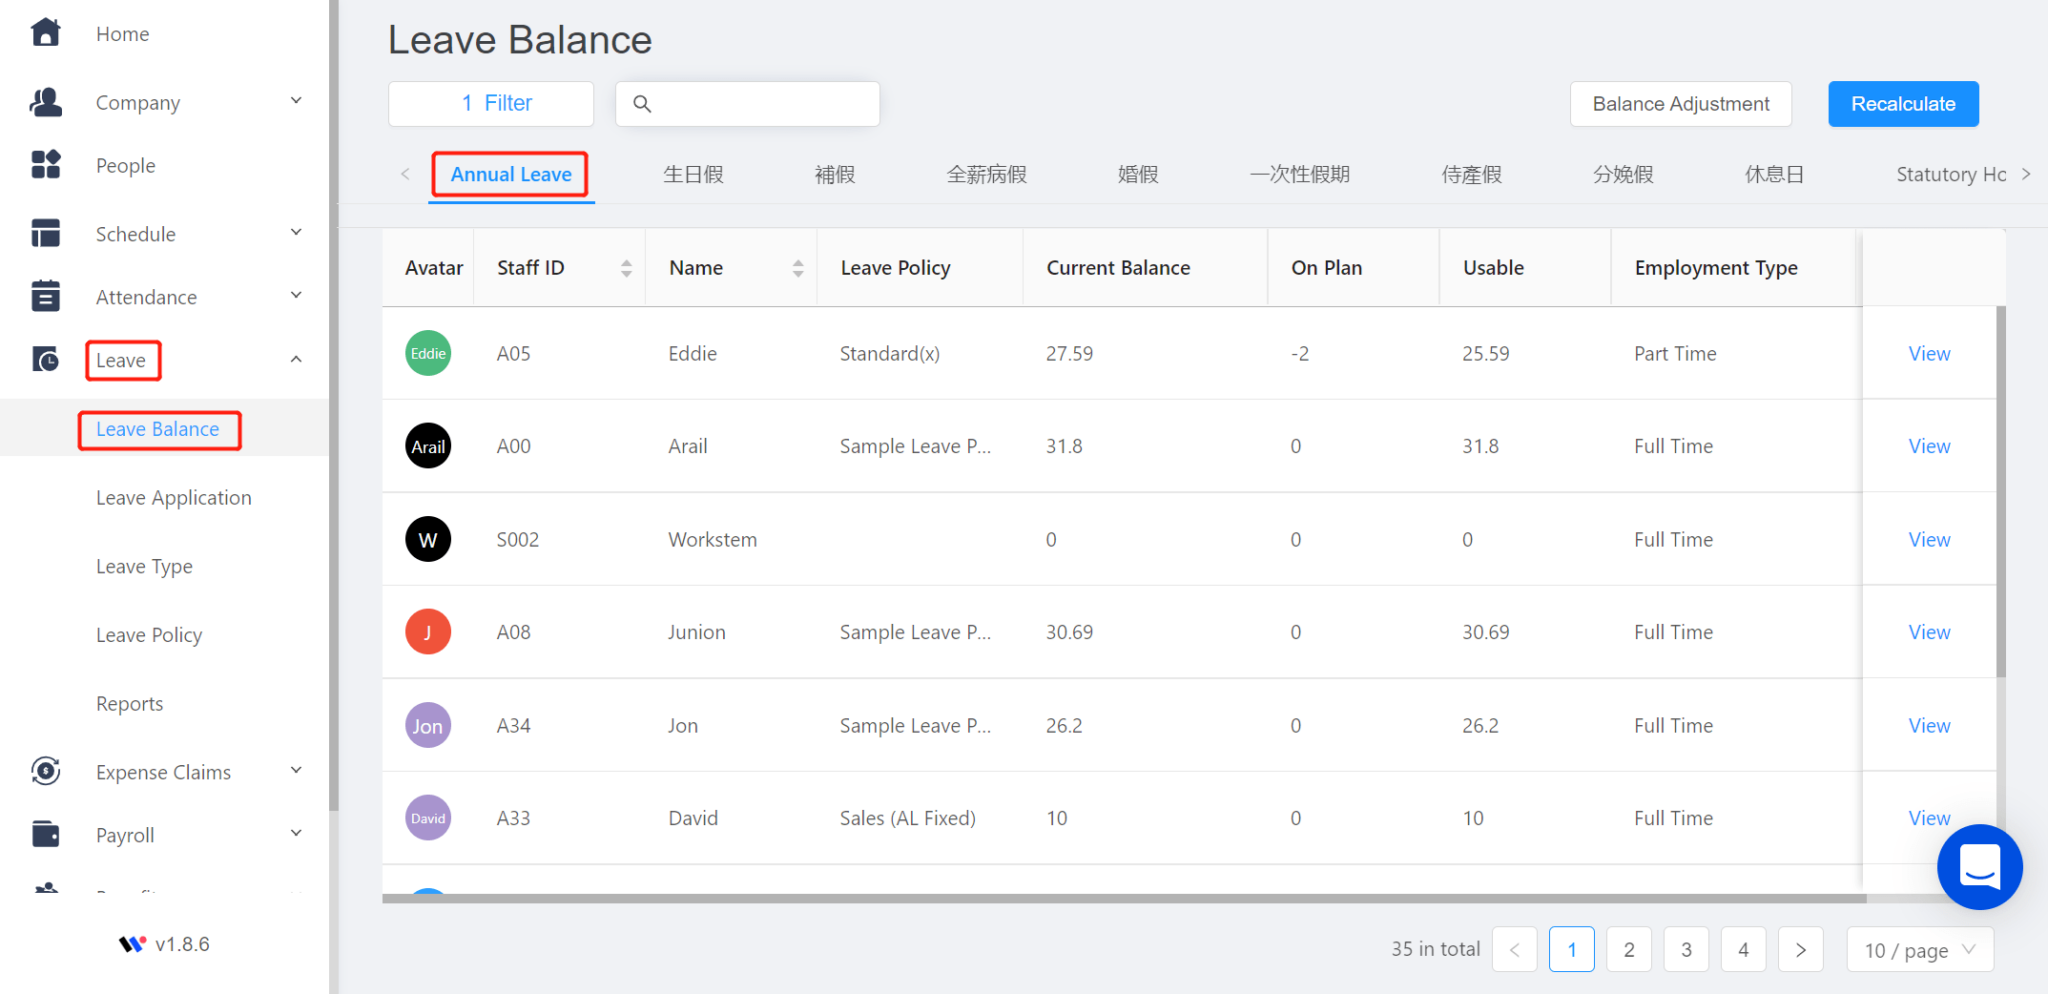2048x994 pixels.
Task: Switch to the 全薪病假 tab
Action: tap(986, 174)
